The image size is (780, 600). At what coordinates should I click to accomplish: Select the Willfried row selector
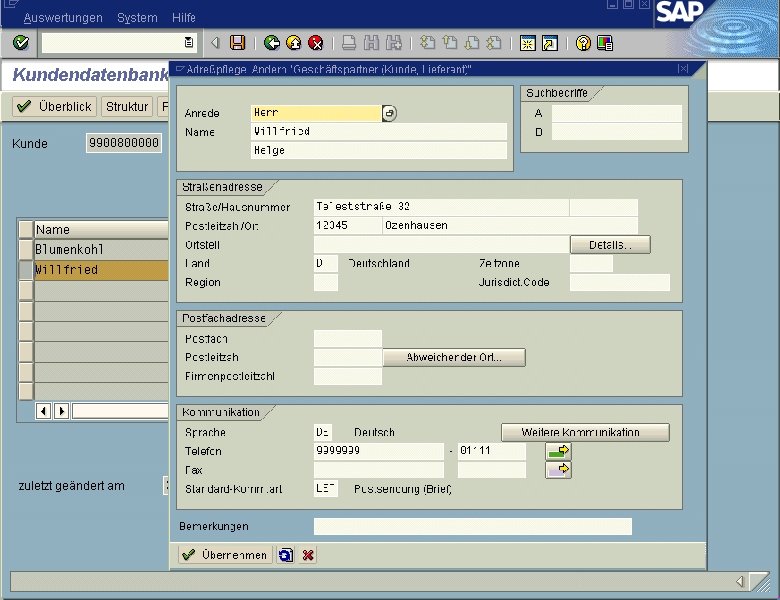(x=26, y=270)
